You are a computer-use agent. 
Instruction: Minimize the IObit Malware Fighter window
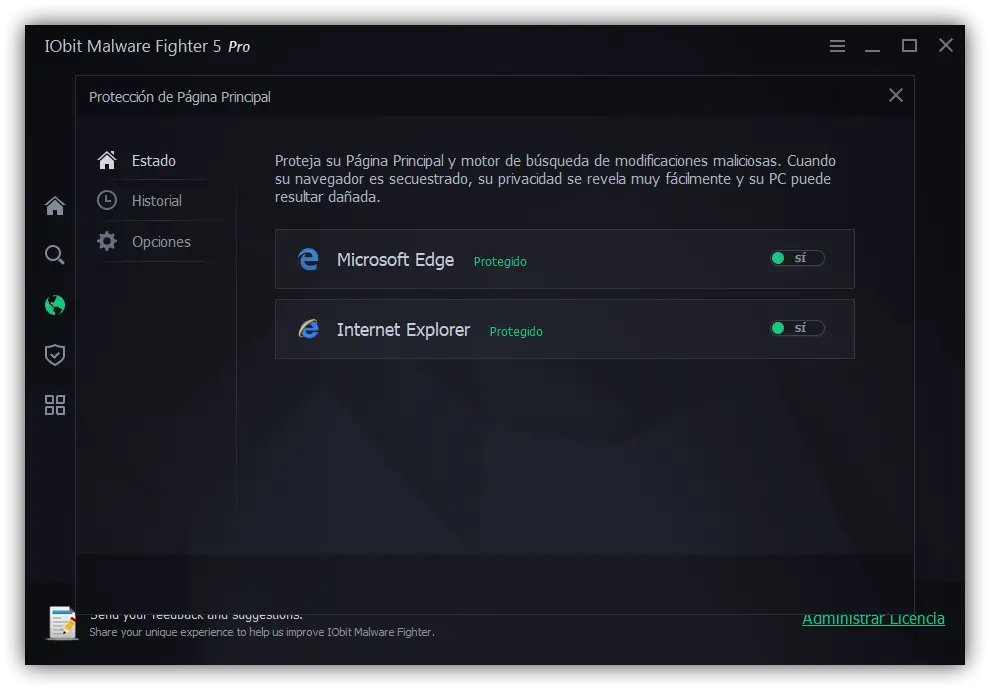(x=873, y=46)
